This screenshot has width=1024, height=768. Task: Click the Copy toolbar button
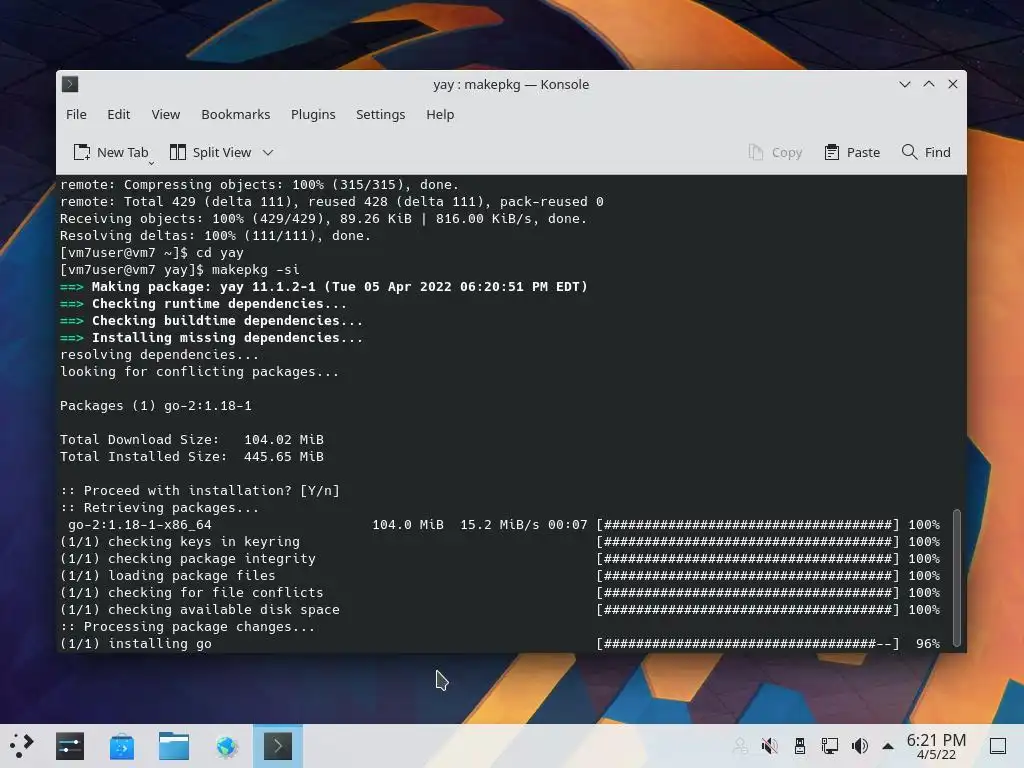(x=775, y=152)
